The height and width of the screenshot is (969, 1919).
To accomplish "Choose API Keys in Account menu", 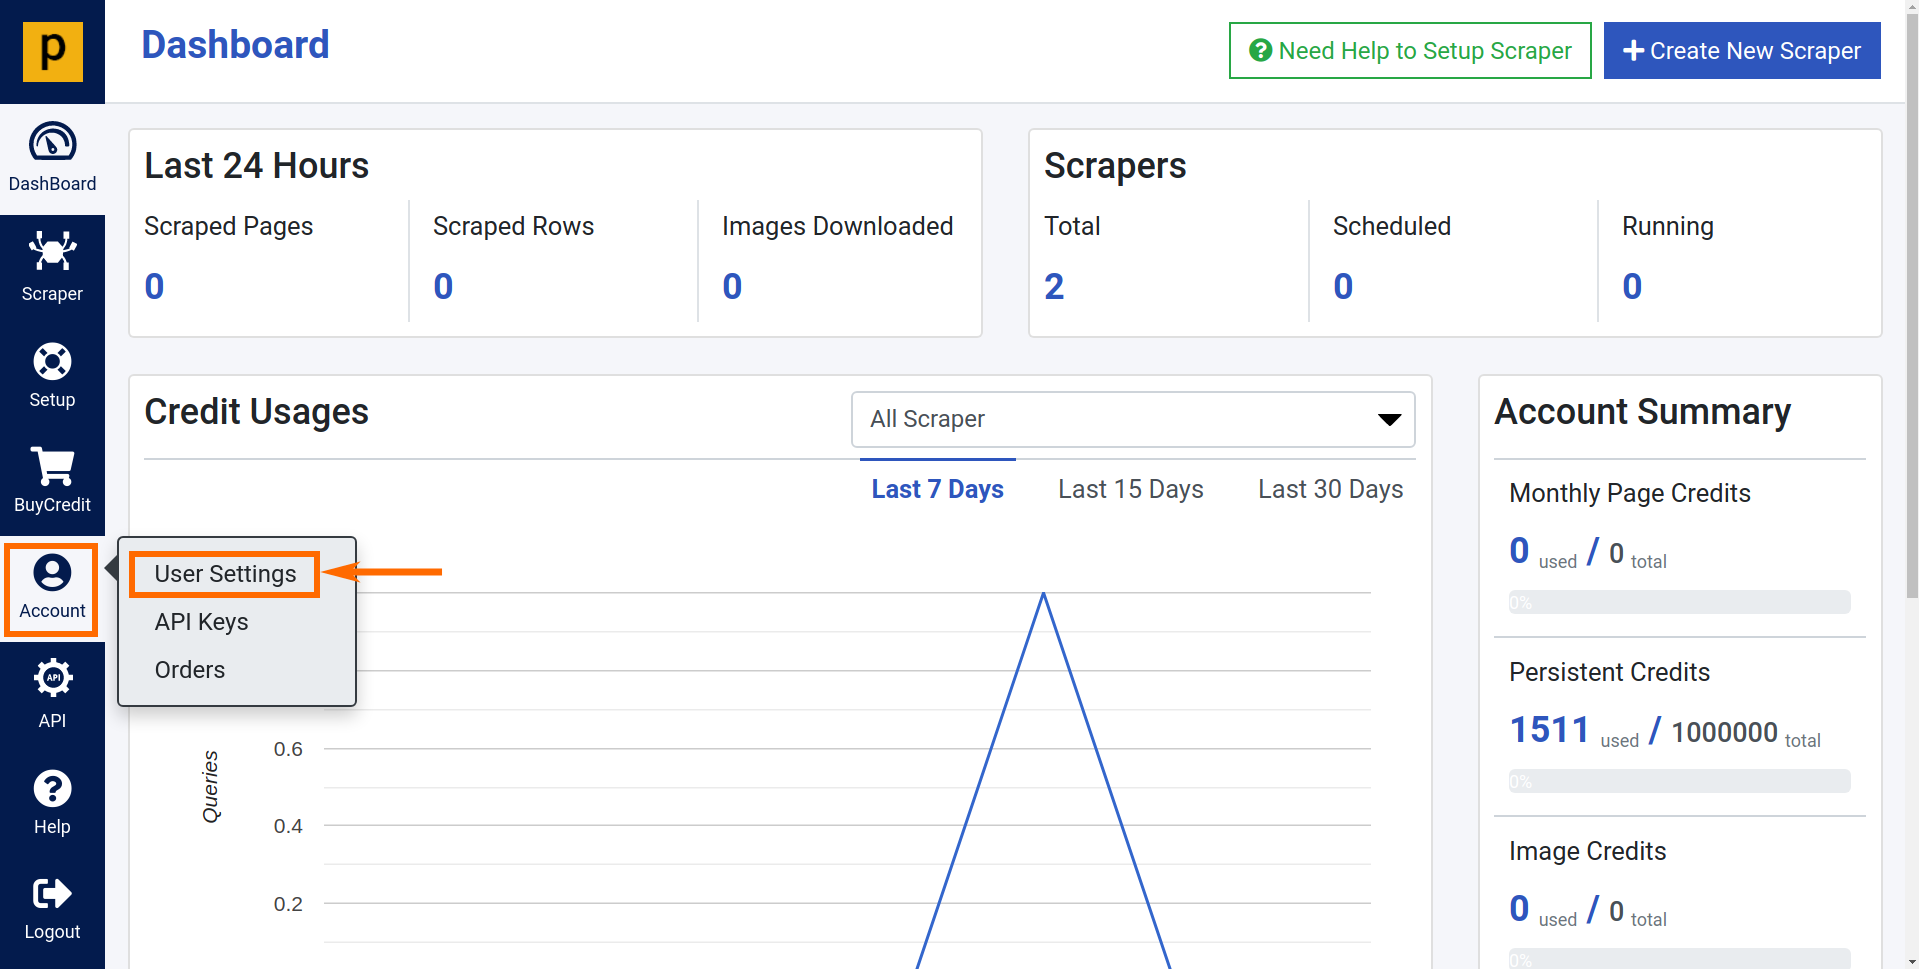I will pos(201,622).
